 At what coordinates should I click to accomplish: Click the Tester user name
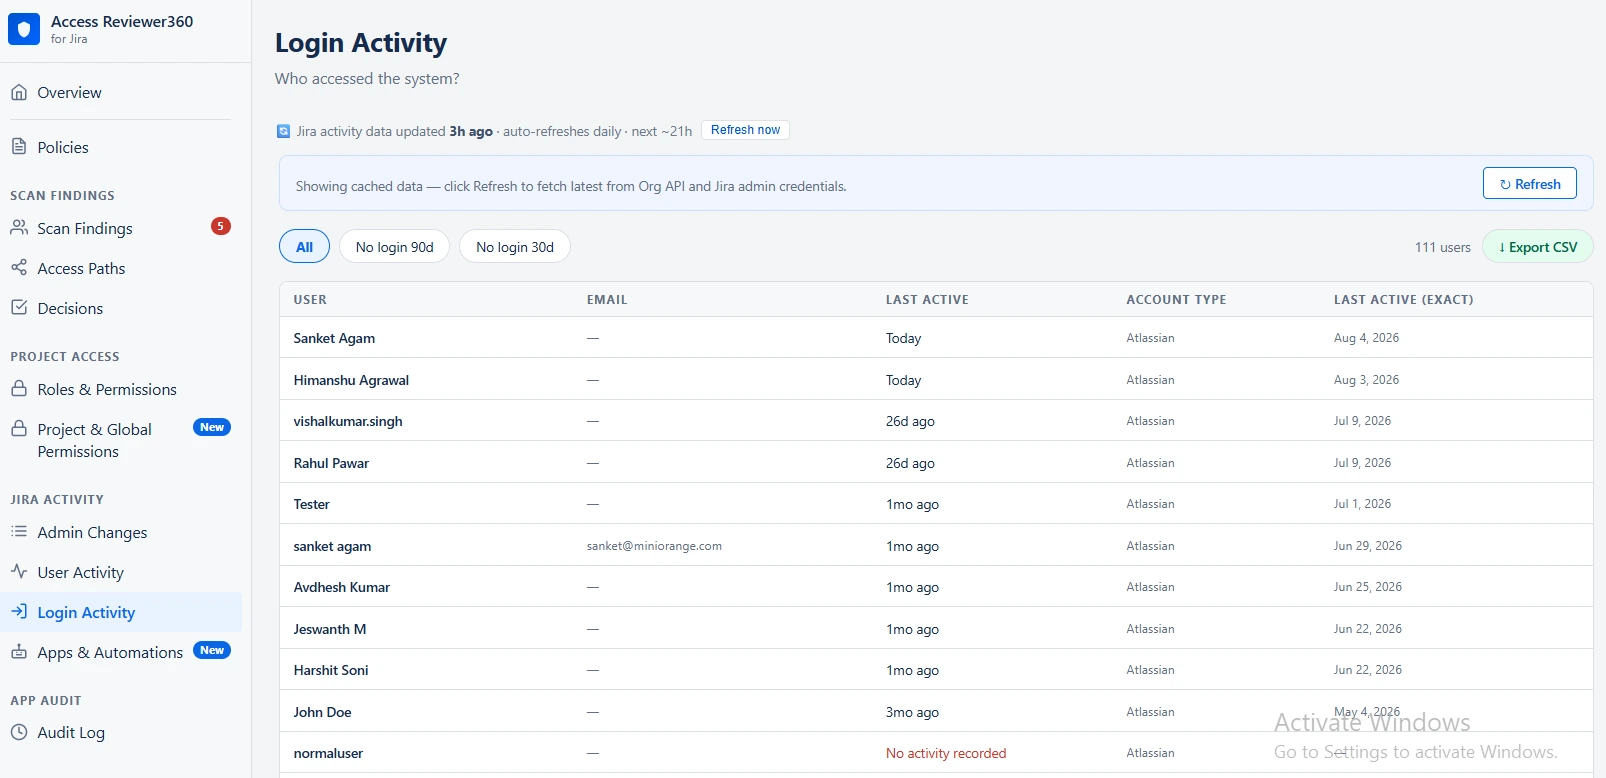(311, 504)
